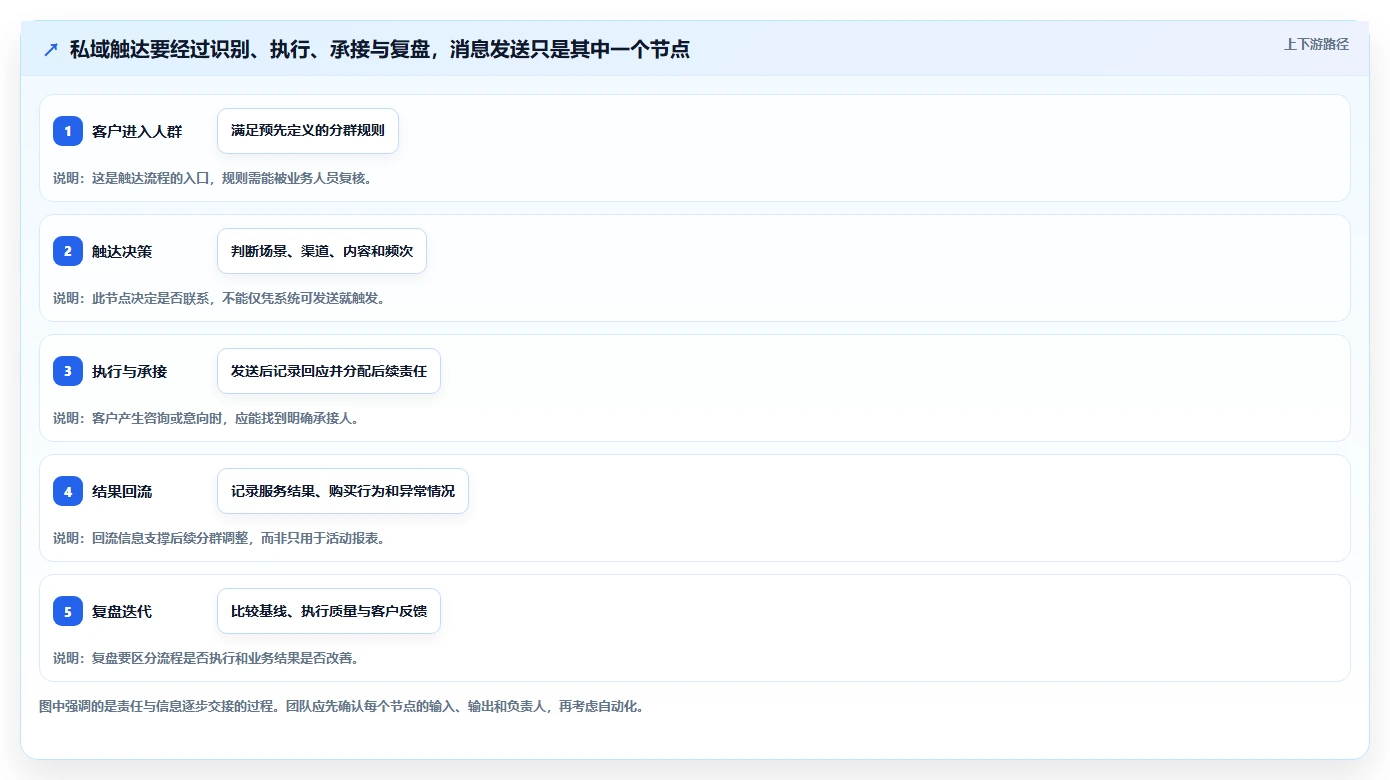Click the note 此节点决定是否联系，不能仅凭系统可发送就触发

pos(219,298)
